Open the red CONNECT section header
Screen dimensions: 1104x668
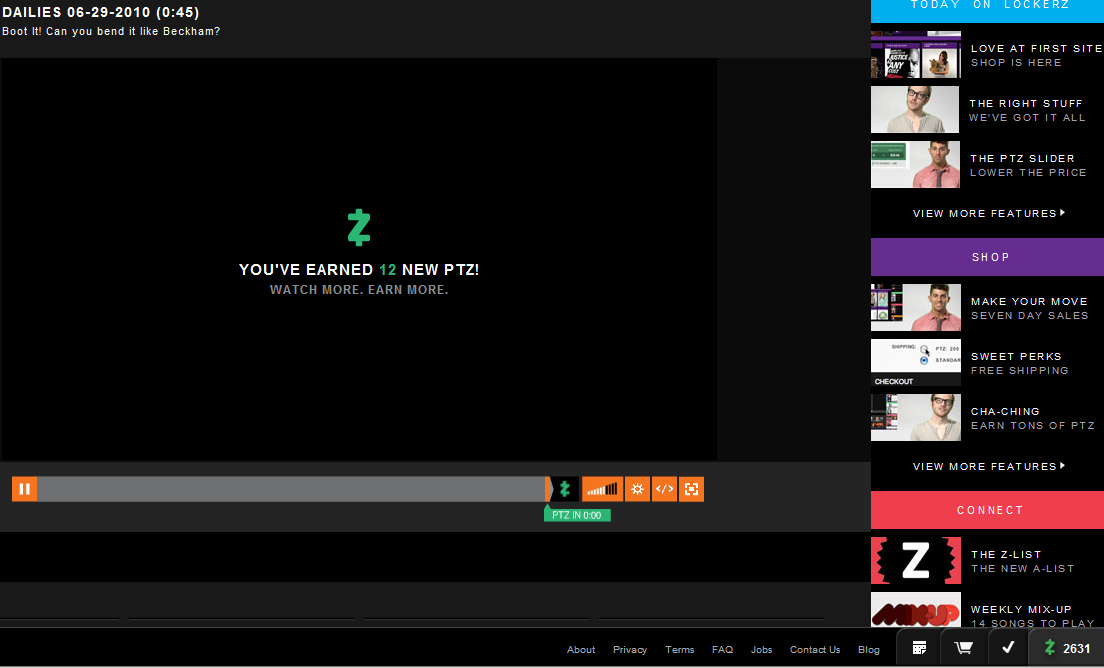tap(987, 510)
